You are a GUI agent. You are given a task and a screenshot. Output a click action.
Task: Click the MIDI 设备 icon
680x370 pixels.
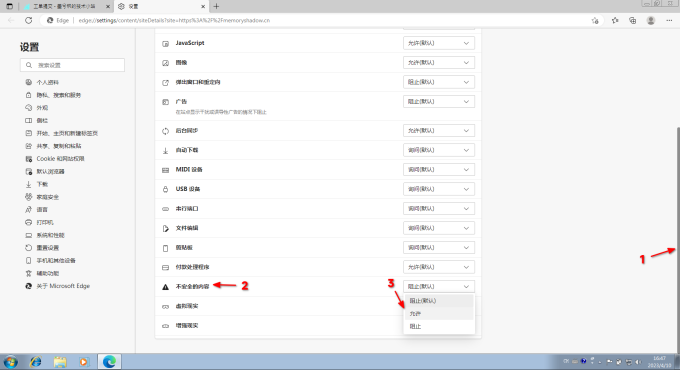pyautogui.click(x=165, y=170)
